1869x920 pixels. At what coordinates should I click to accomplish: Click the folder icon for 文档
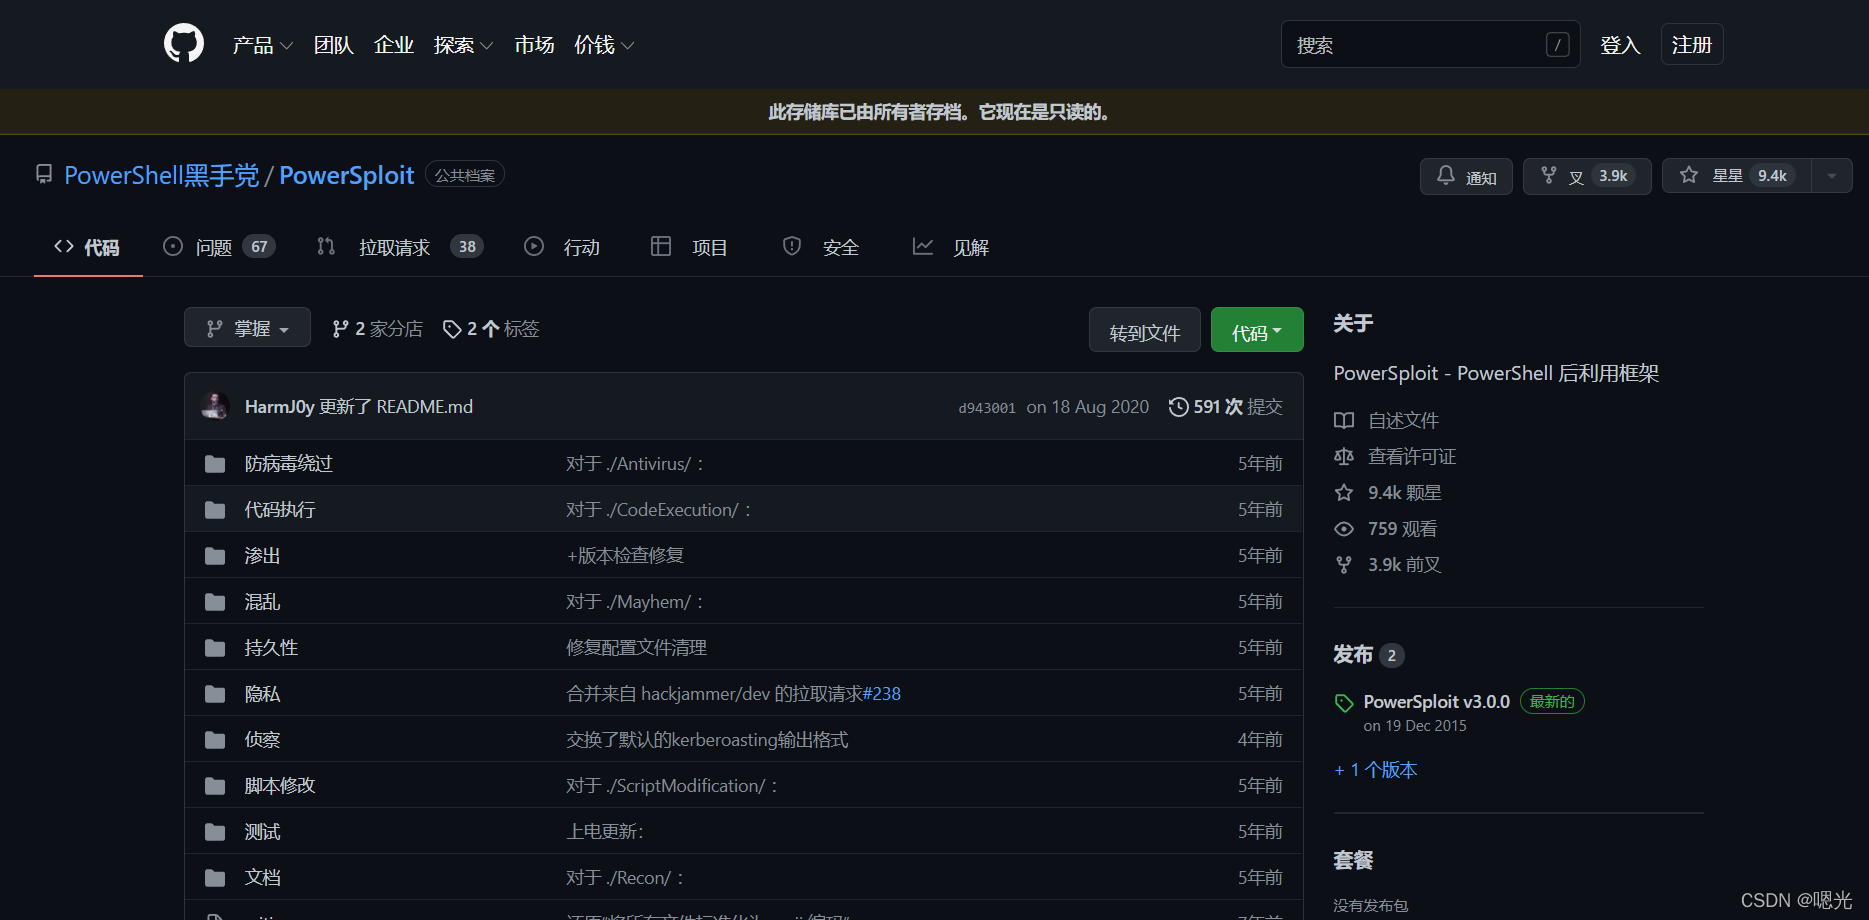tap(215, 878)
